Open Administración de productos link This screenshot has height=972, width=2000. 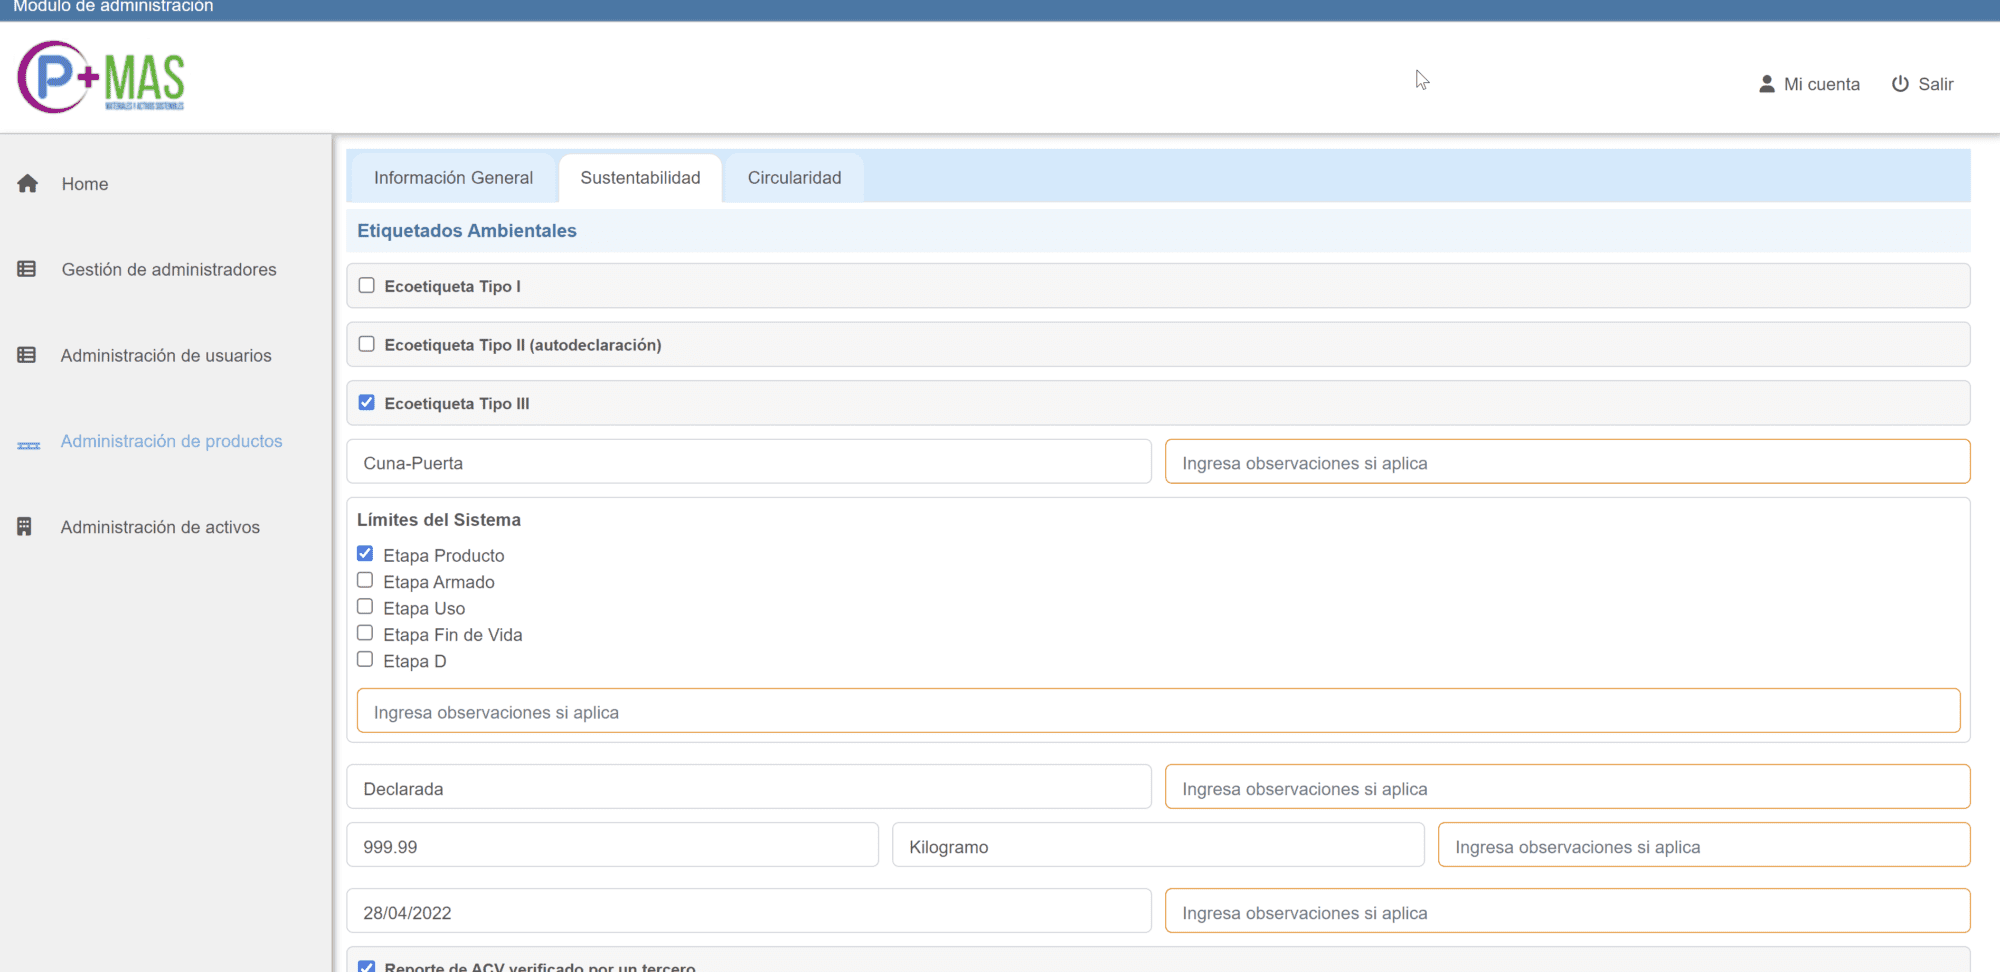click(171, 441)
